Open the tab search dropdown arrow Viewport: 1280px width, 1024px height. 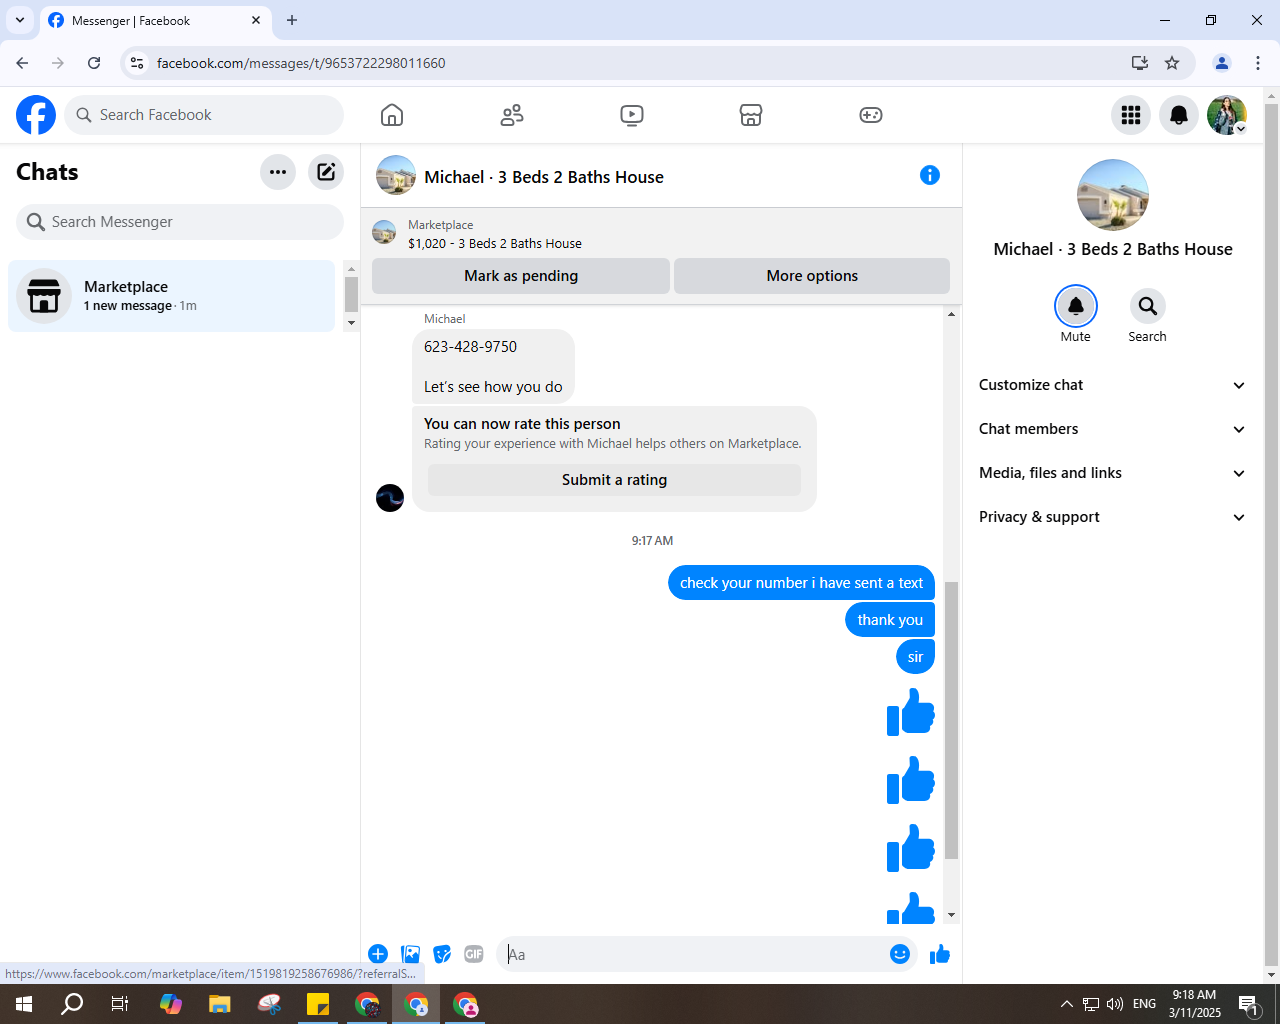19,20
